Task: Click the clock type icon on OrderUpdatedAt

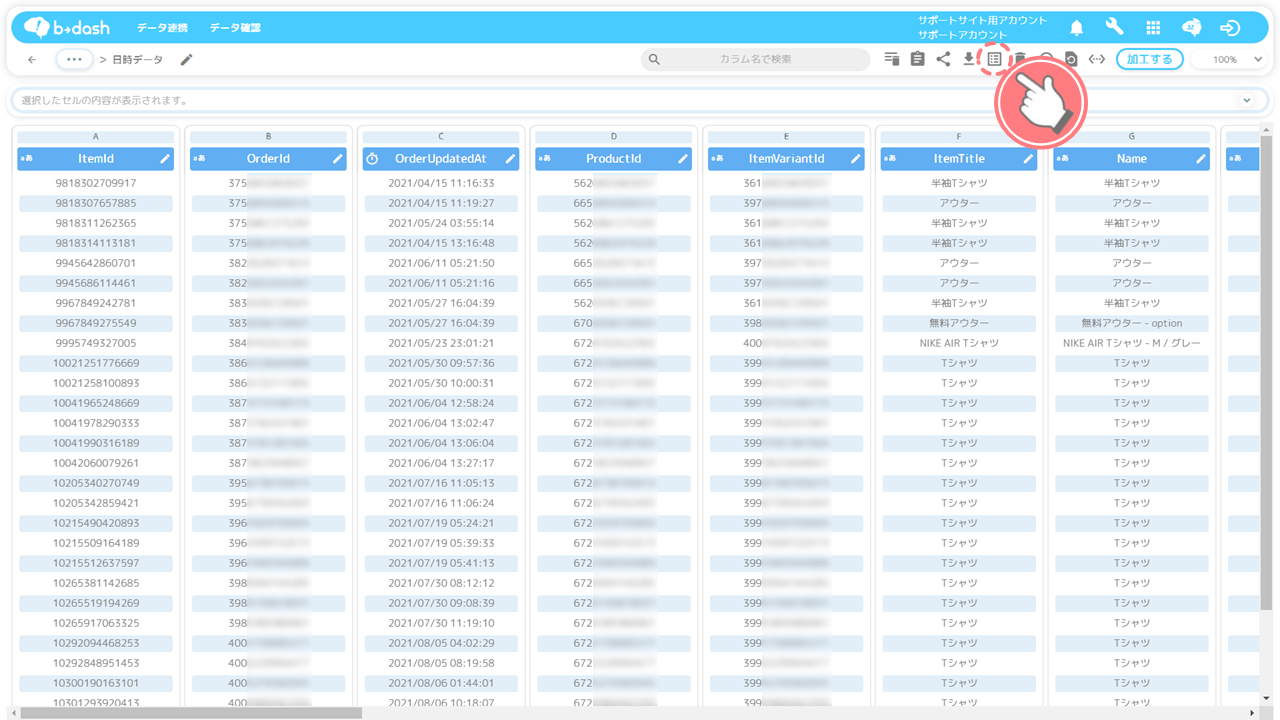Action: (x=372, y=159)
